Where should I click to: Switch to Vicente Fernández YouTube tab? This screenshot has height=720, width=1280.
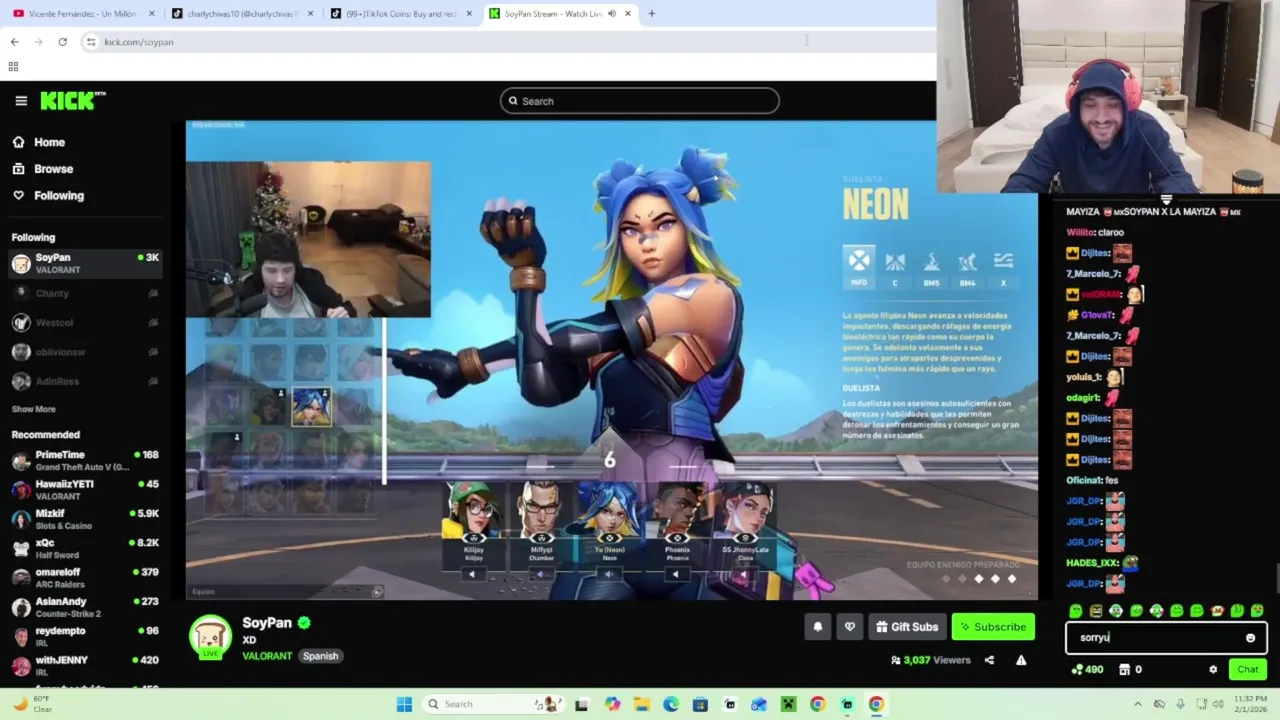[84, 14]
